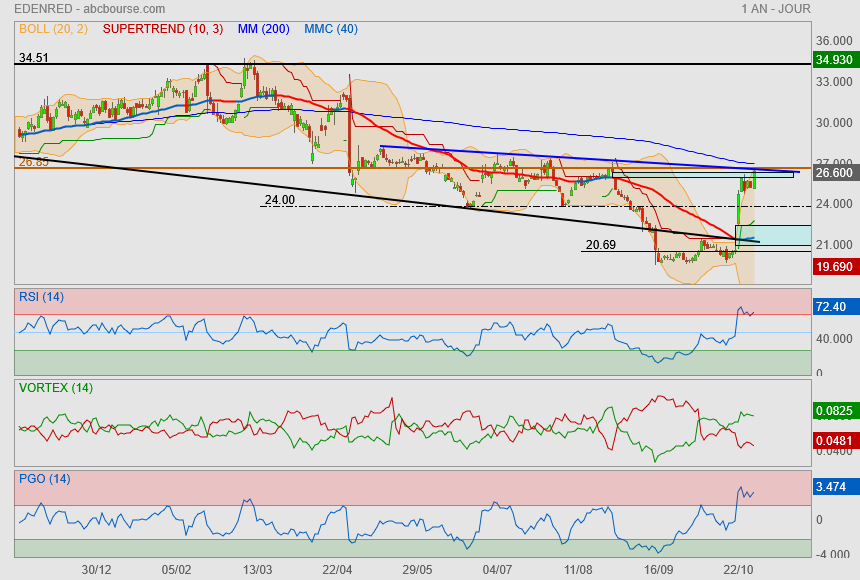
Task: Select the VORTEX (14) panel label
Action: pos(56,388)
